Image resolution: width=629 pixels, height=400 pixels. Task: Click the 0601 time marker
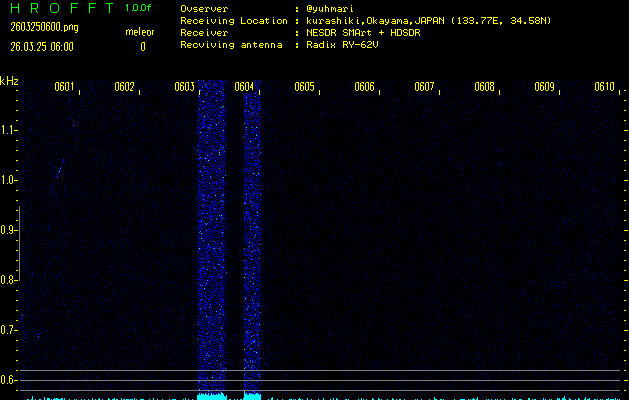64,87
